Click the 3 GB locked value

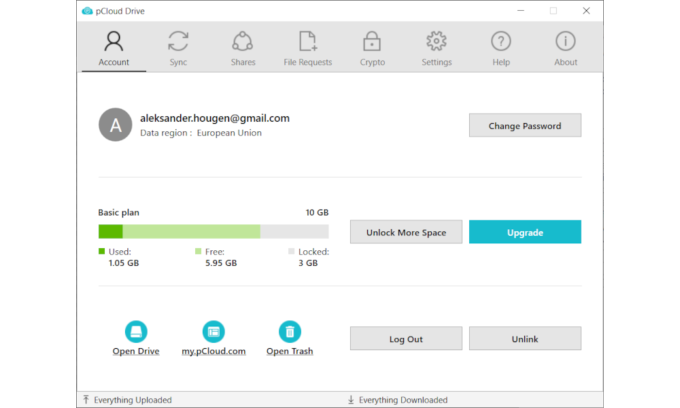coord(308,263)
